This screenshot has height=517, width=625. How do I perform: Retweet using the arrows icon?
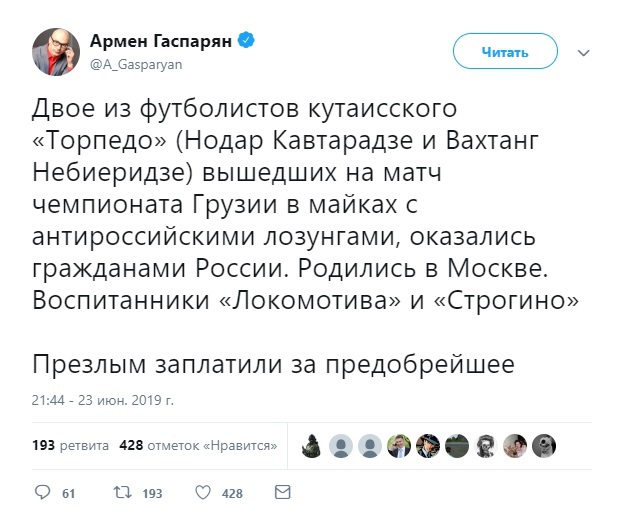(x=119, y=493)
